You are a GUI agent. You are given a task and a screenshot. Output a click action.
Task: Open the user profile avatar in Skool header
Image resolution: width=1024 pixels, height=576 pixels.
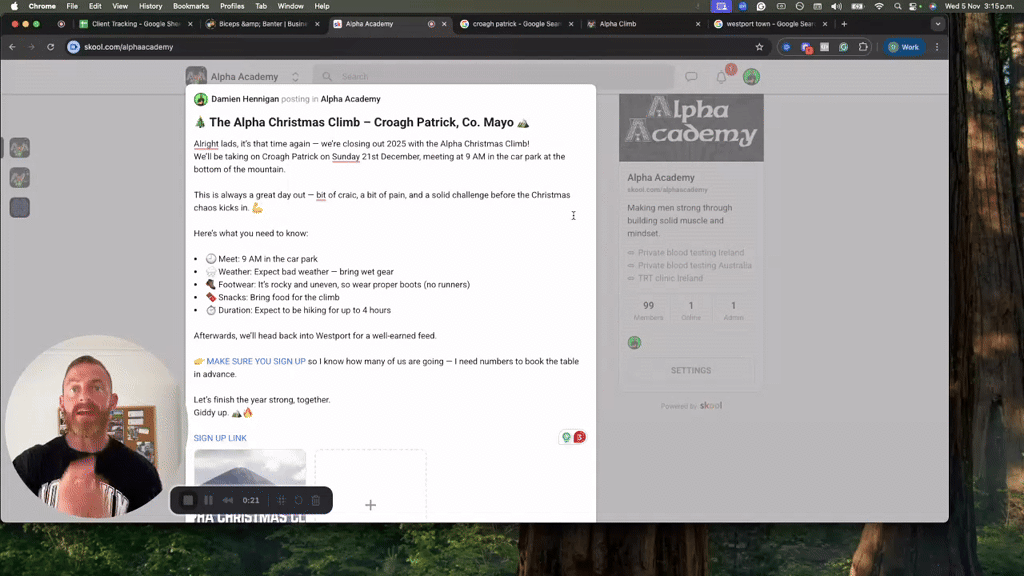[x=751, y=77]
